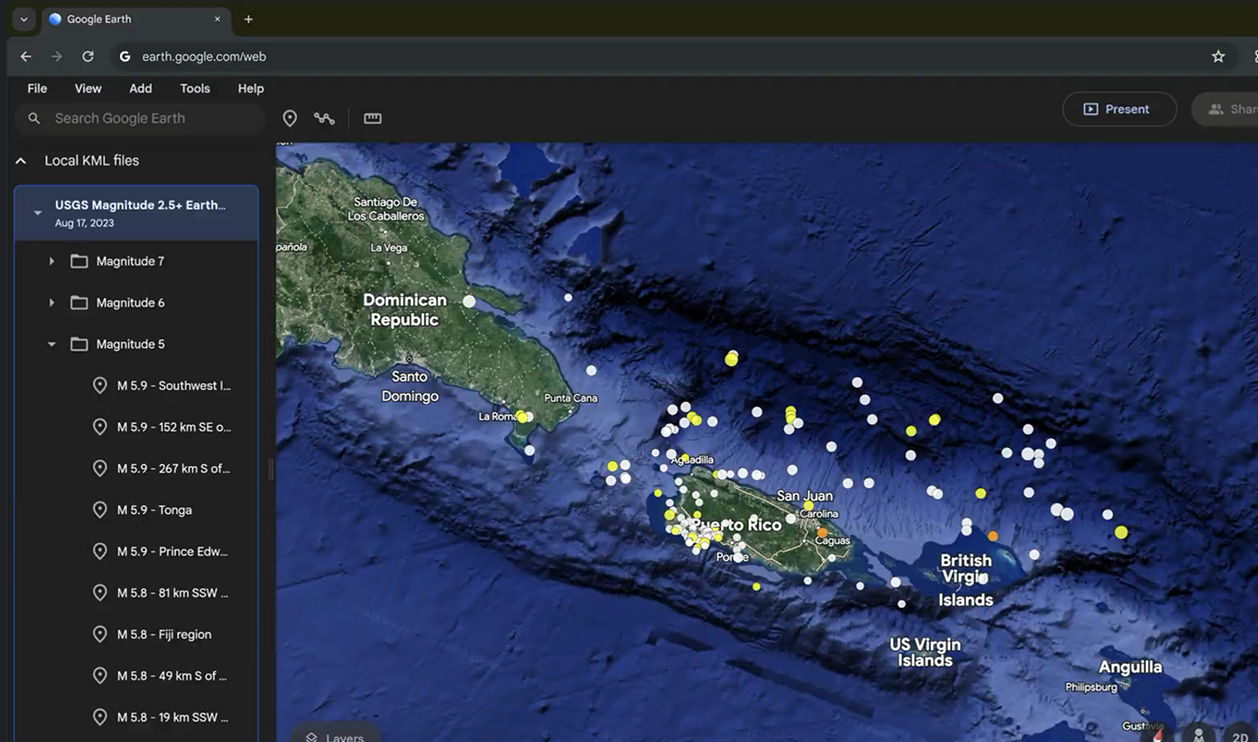Collapse the USGS Magnitude 2.5+ Earthquakes project

[37, 212]
